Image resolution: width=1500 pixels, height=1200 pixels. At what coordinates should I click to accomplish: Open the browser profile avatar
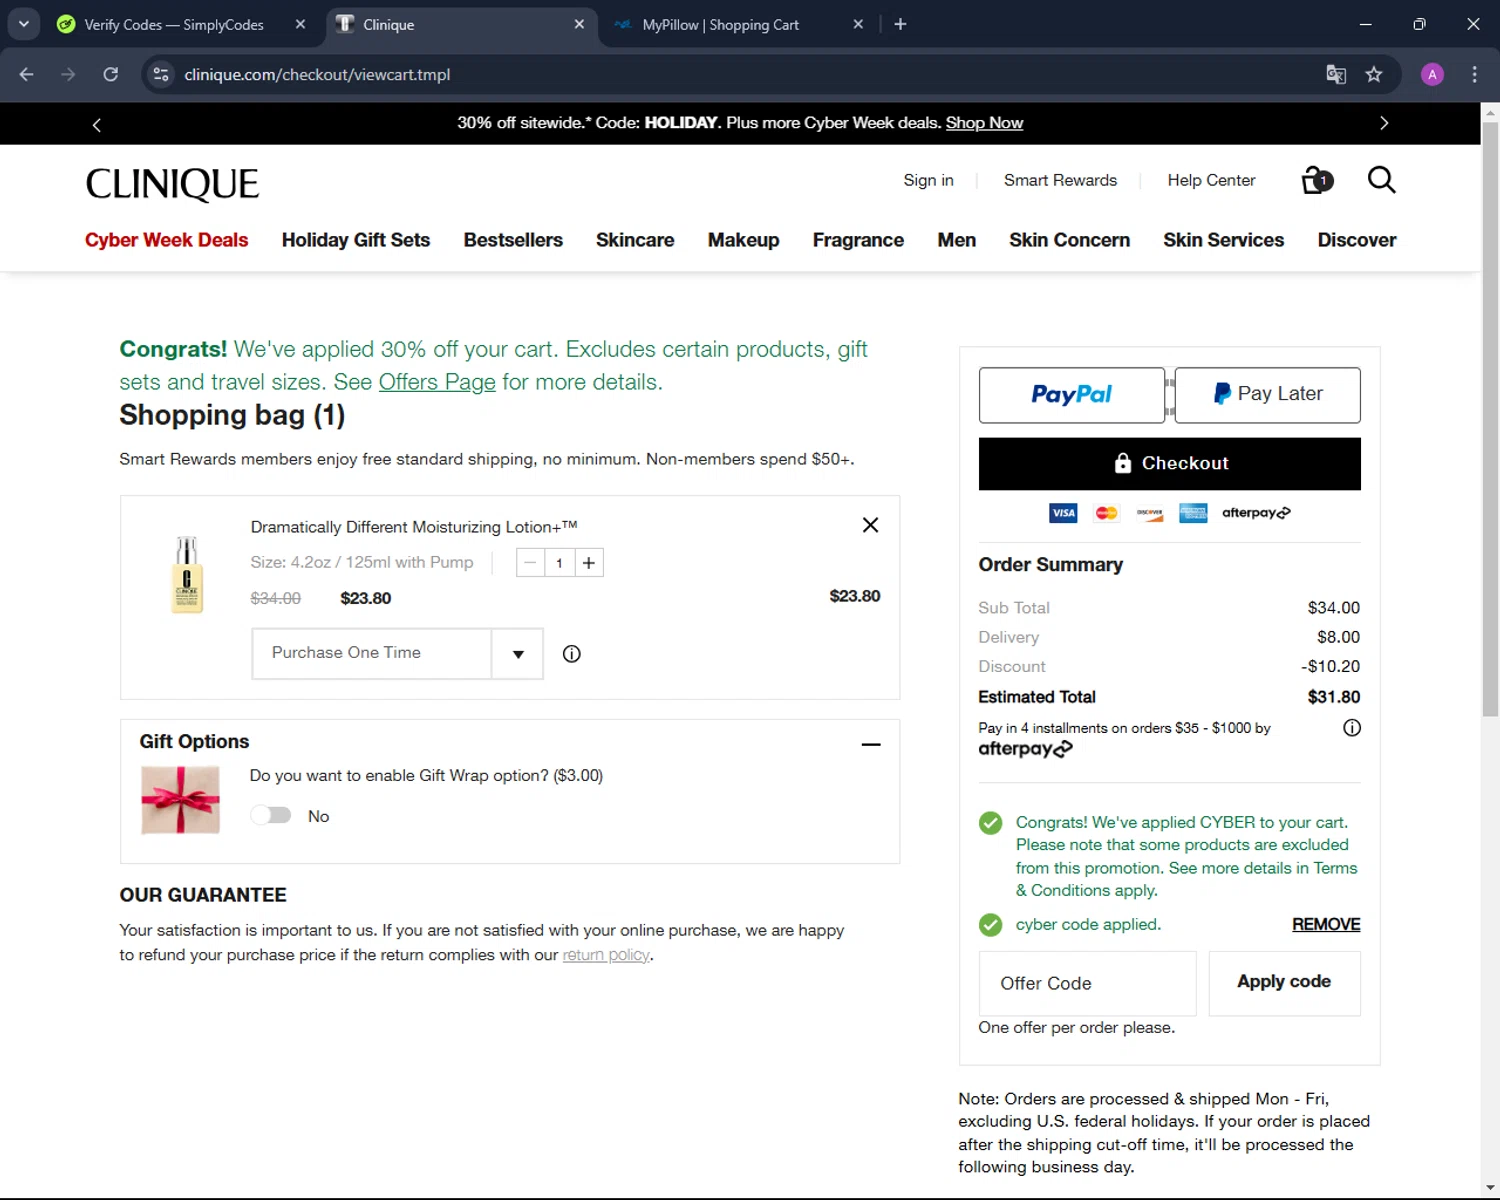point(1432,74)
